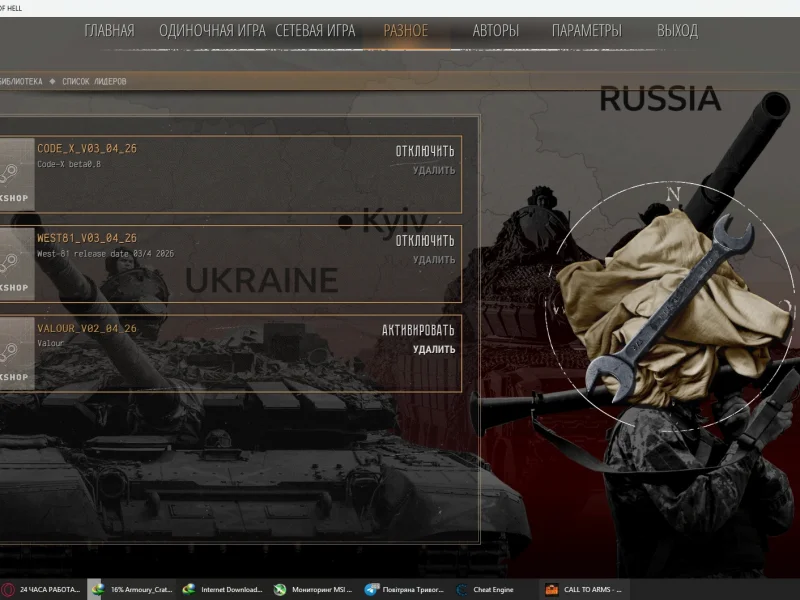
Task: Disable the CODE_X_V03_04_26 mod (Отключить)
Action: (424, 151)
